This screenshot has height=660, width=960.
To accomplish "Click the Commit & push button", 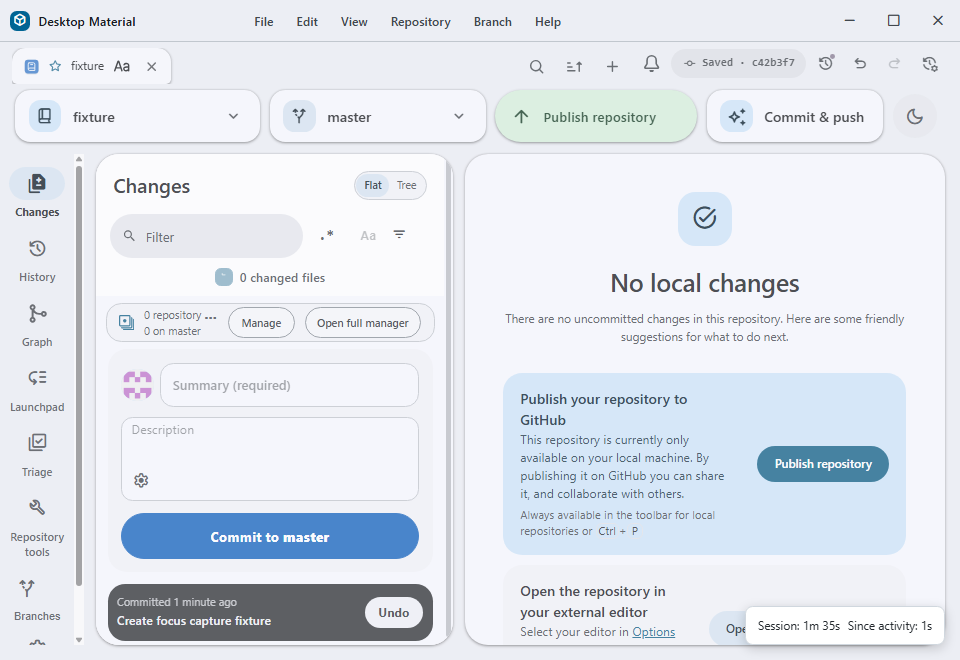I will 795,116.
